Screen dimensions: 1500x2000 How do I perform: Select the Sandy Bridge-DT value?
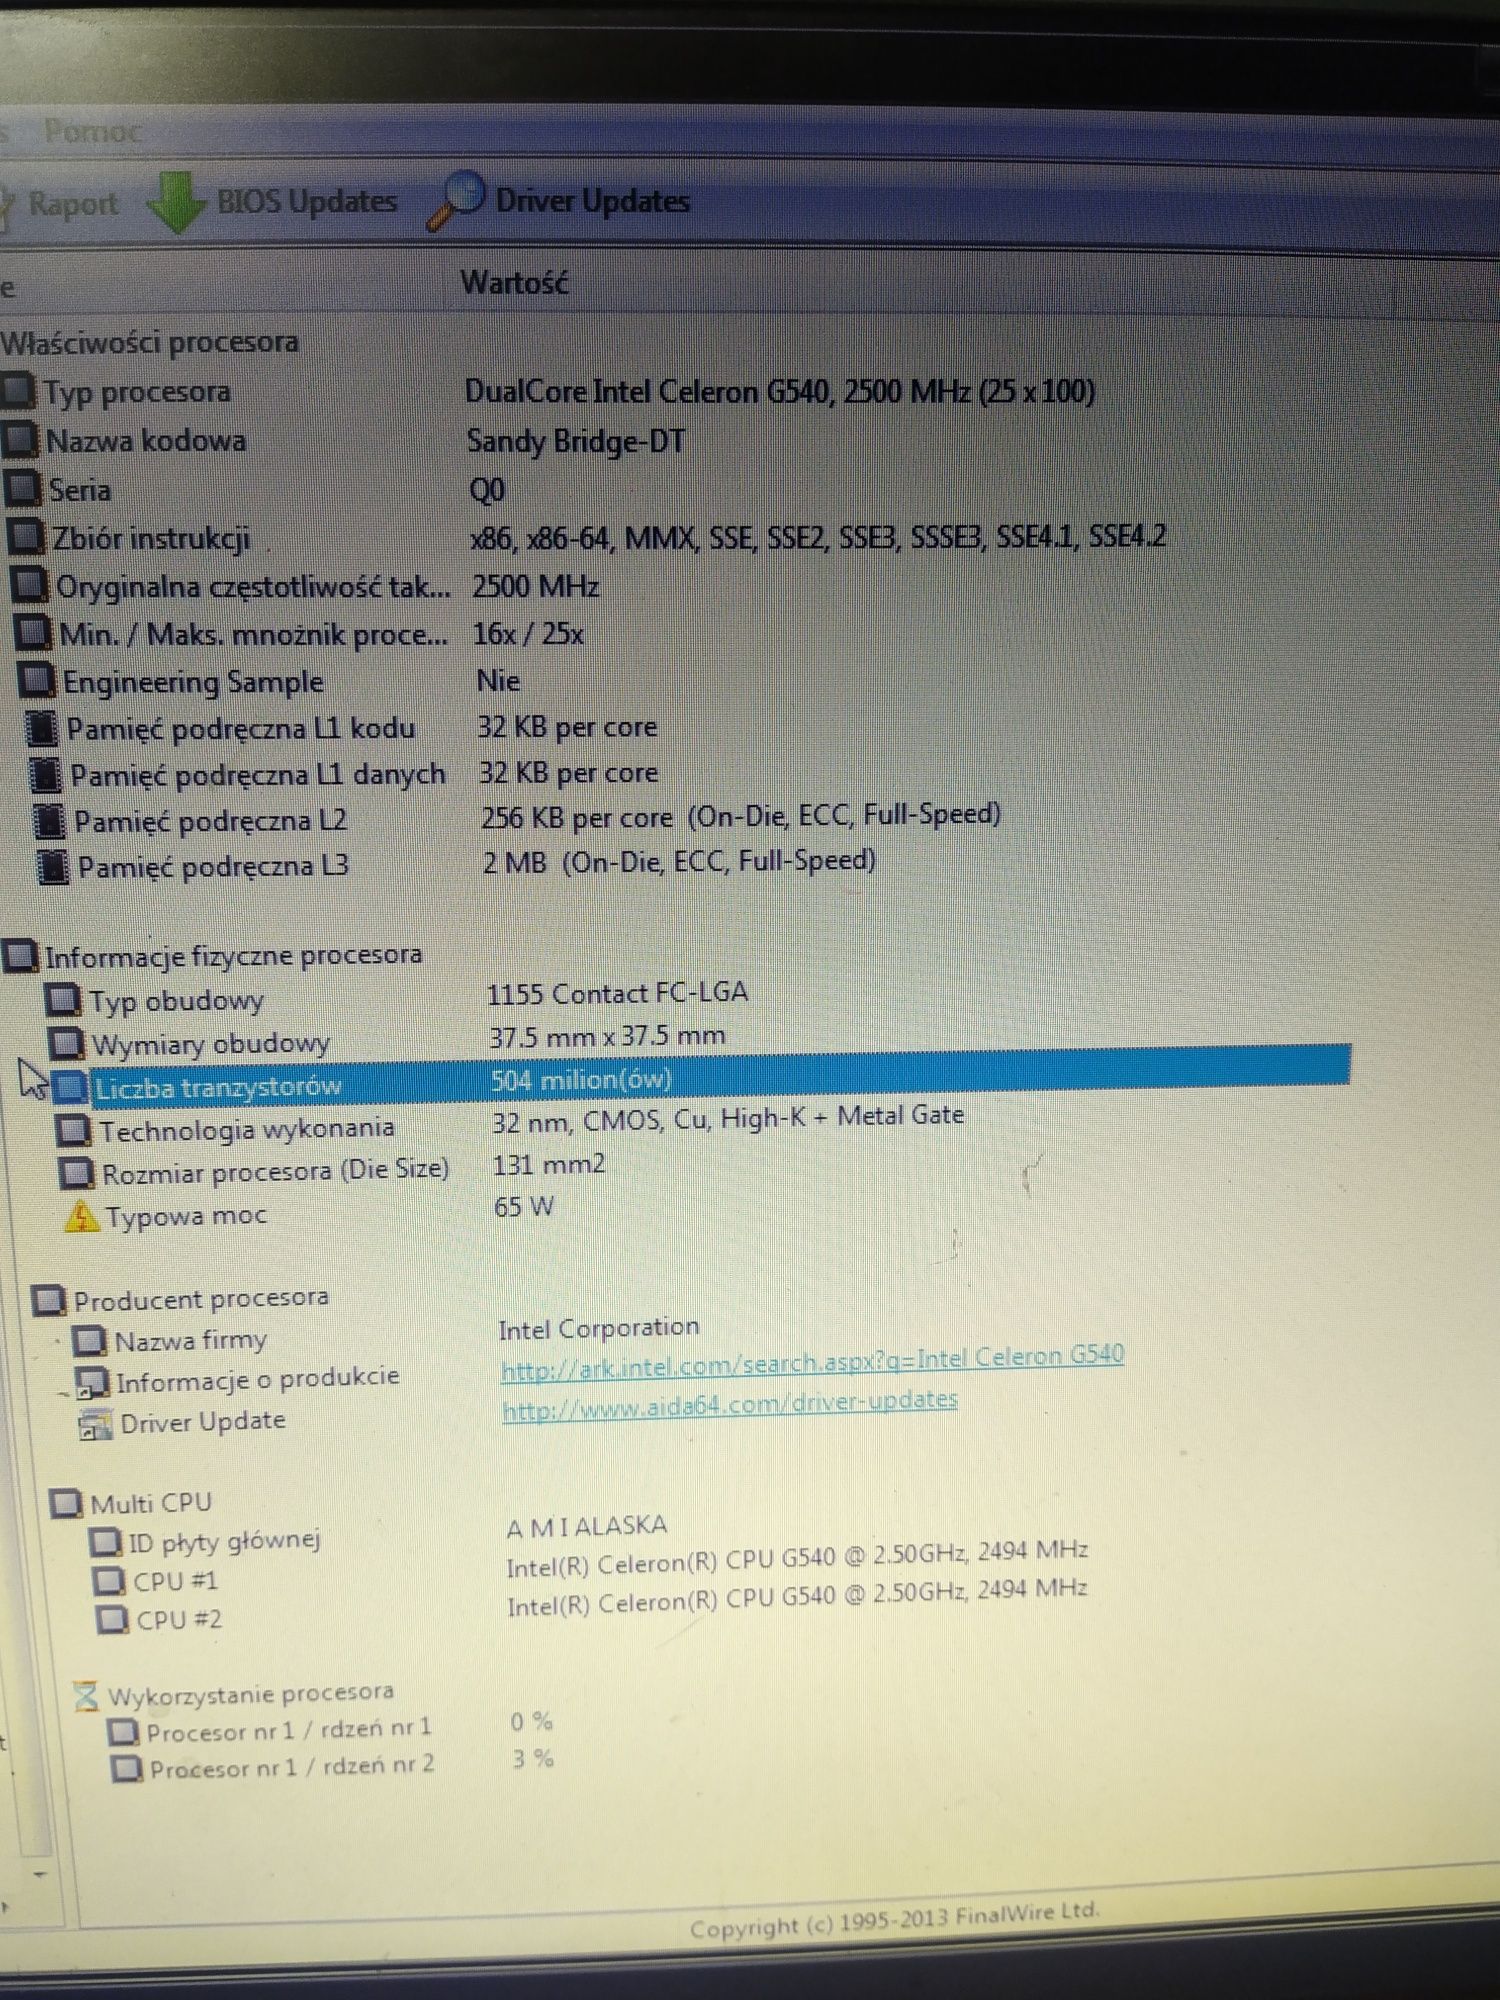(x=577, y=441)
